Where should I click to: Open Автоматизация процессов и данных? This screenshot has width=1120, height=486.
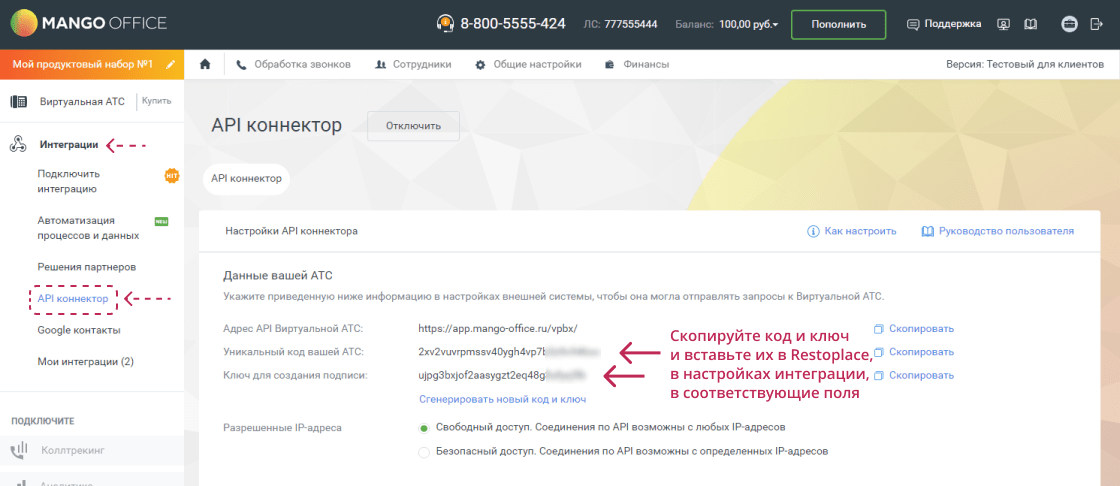[x=88, y=228]
